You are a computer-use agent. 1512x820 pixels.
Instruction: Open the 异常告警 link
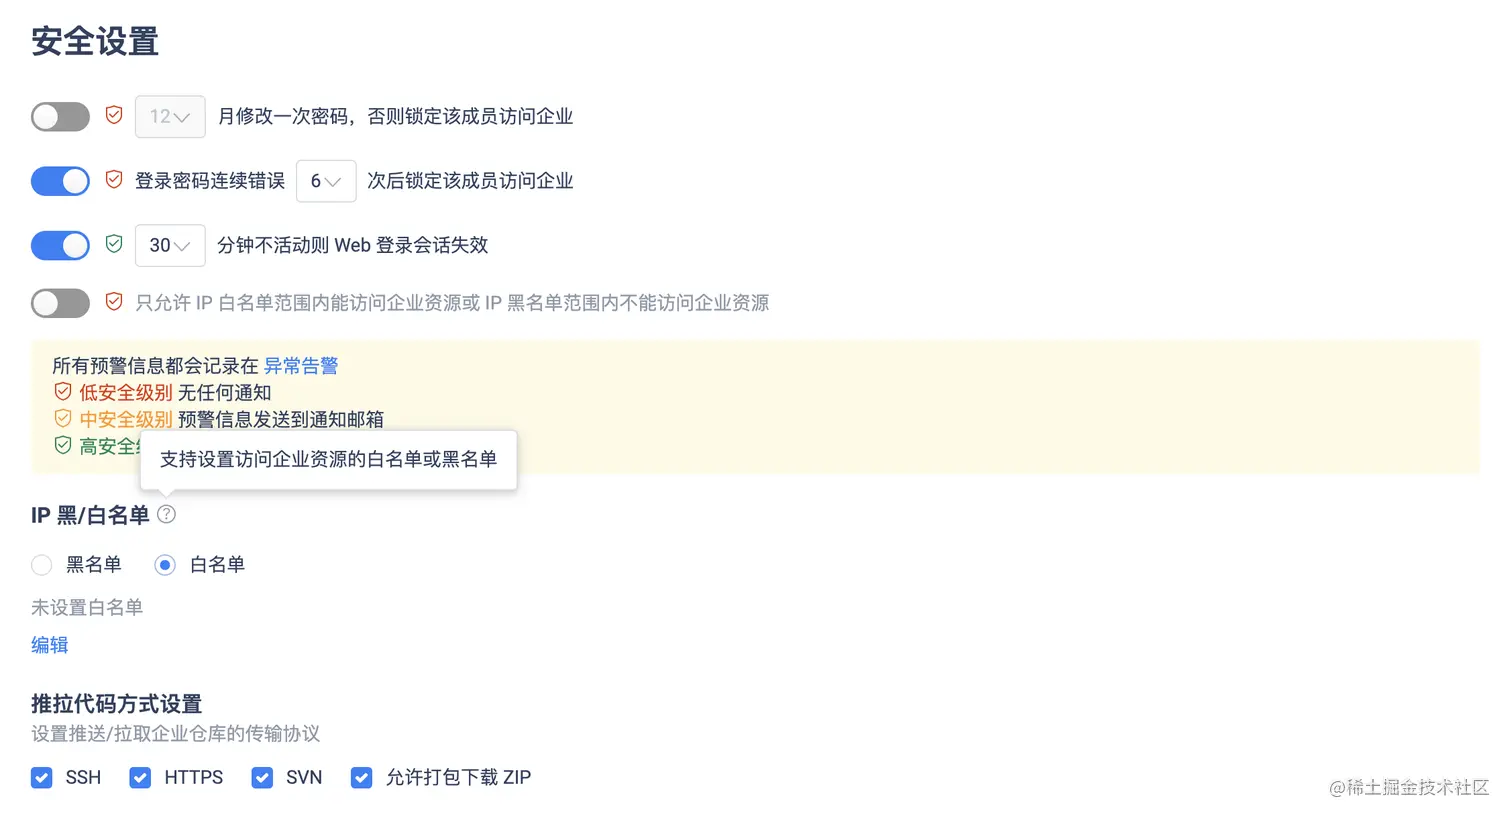(x=301, y=366)
